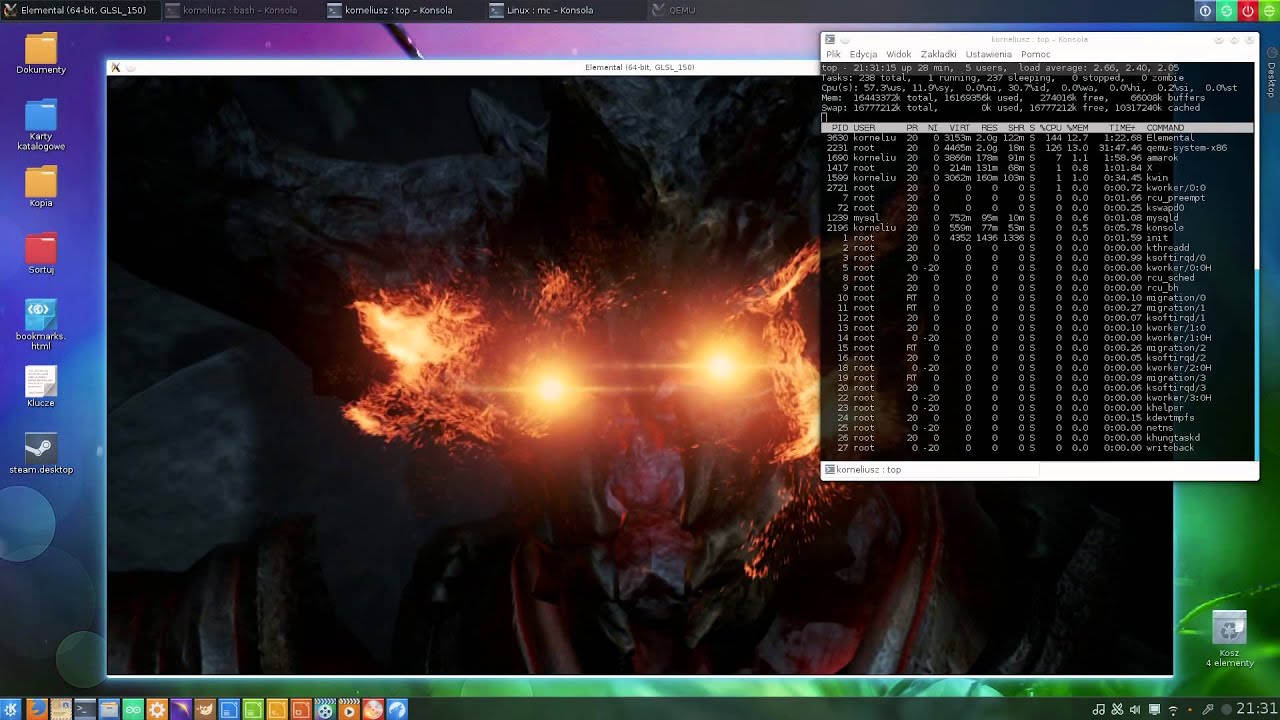Launch the terminal from the bottom panel
The width and height of the screenshot is (1280, 720).
pyautogui.click(x=85, y=710)
